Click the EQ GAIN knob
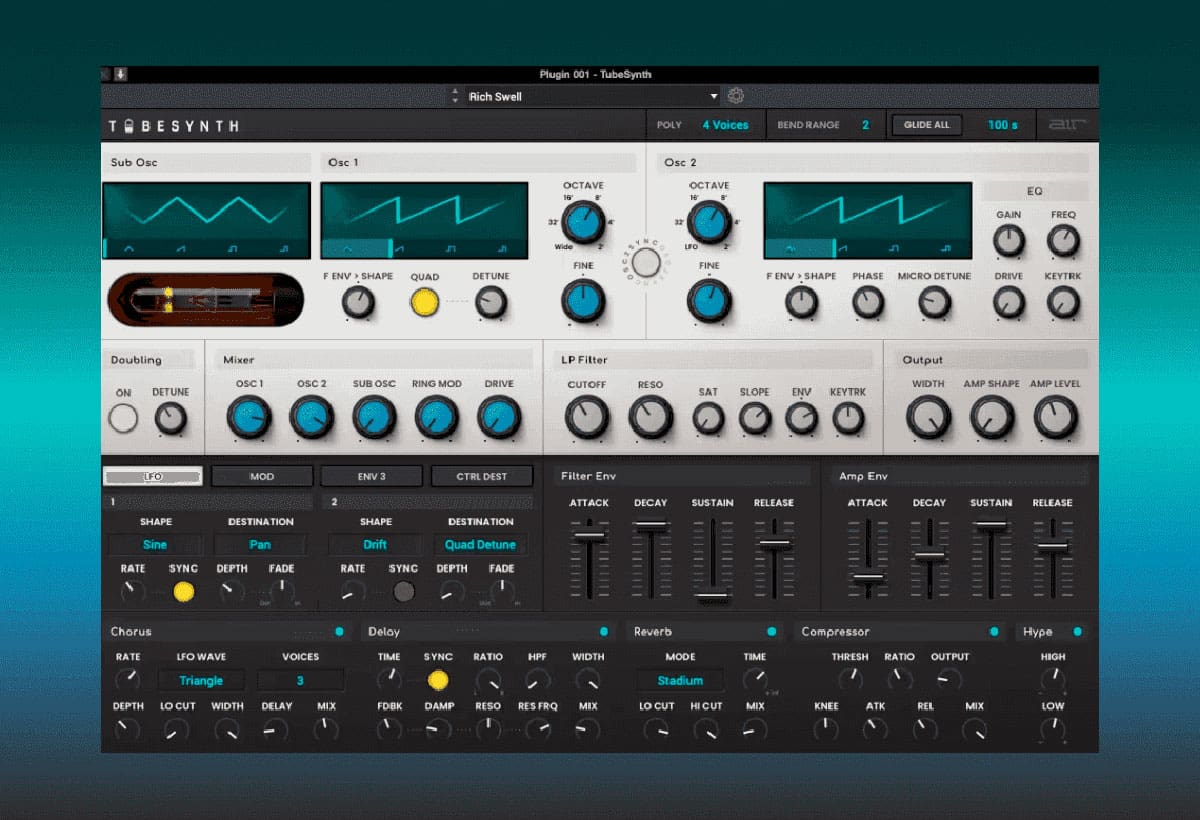The height and width of the screenshot is (820, 1200). [1009, 241]
